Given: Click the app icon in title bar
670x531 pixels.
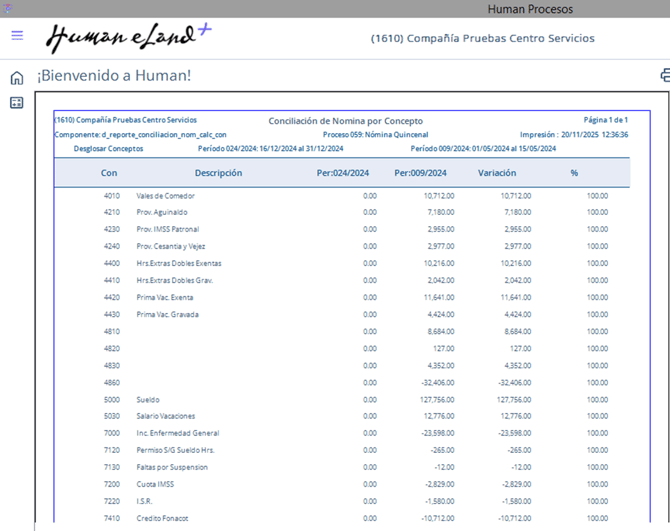Looking at the screenshot, I should click(9, 8).
